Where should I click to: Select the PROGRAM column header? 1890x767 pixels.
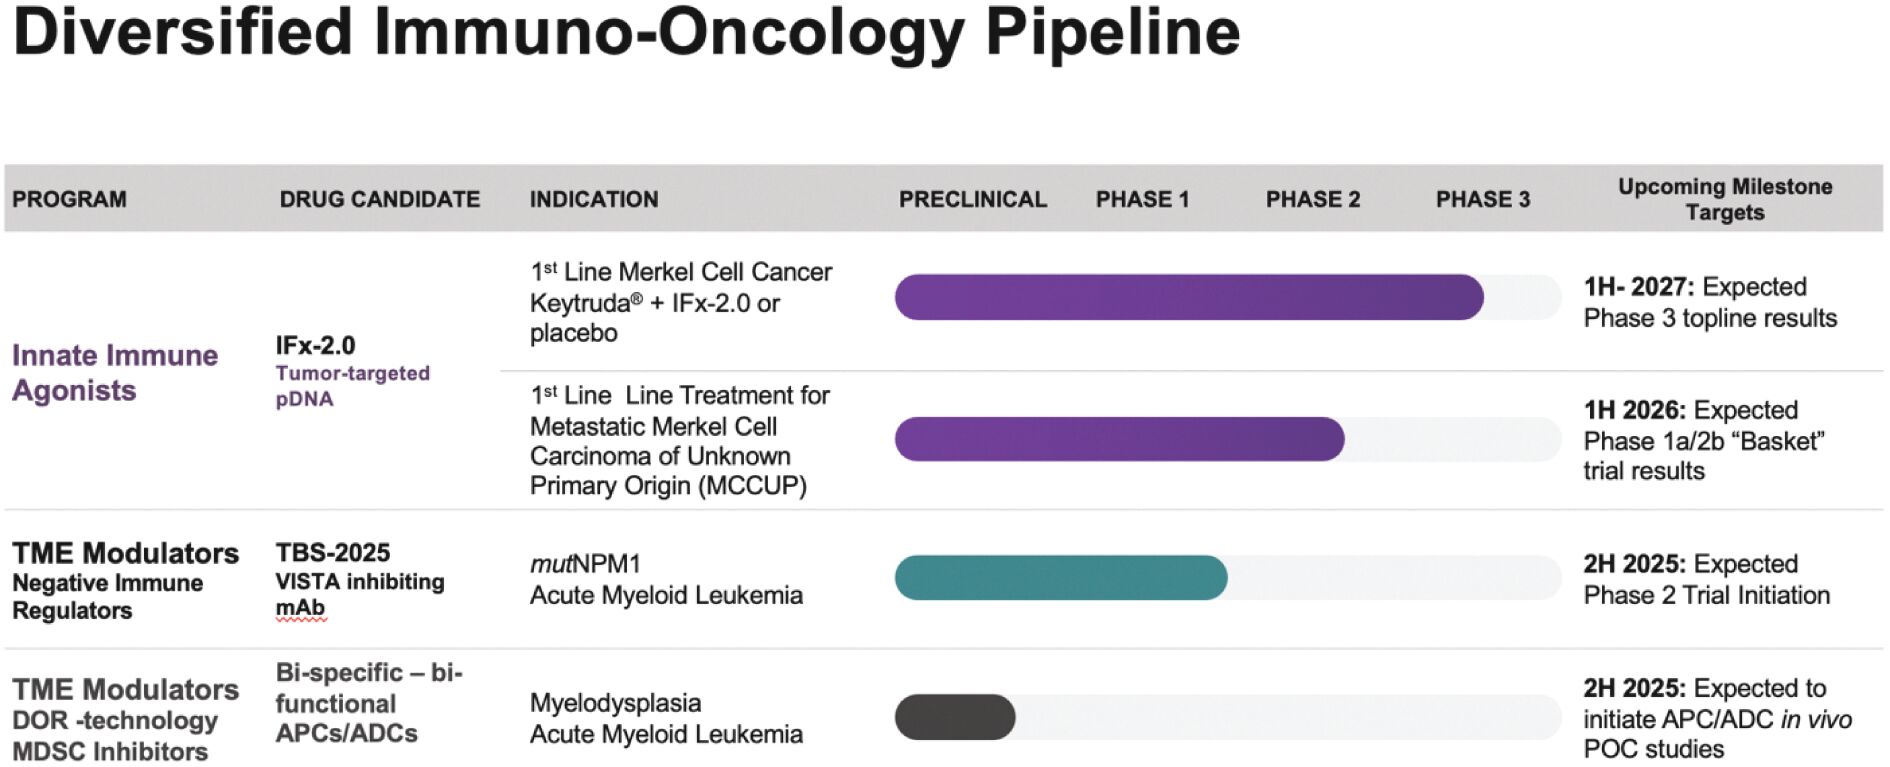69,199
